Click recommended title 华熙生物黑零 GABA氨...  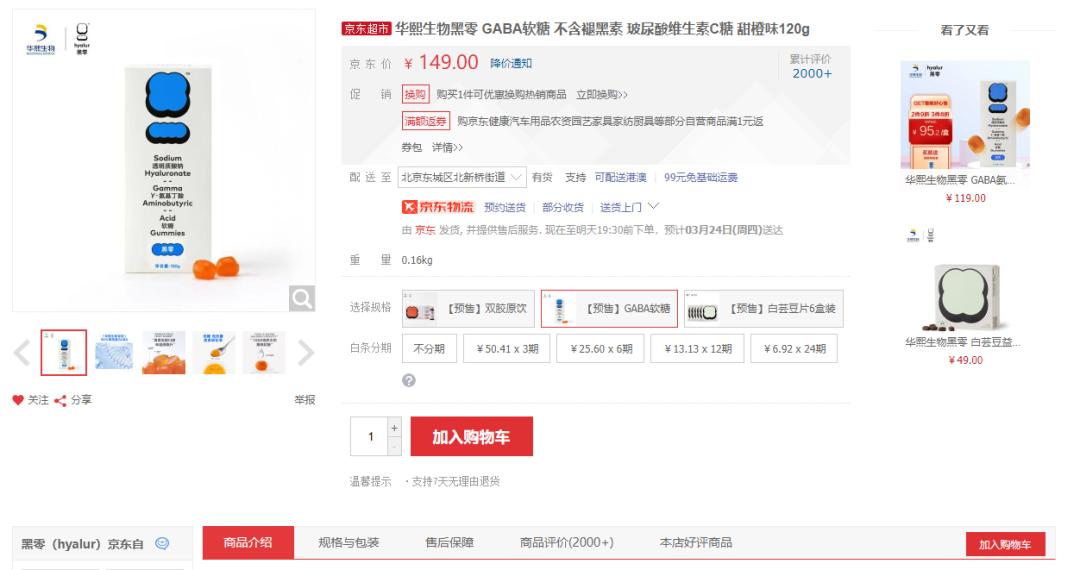click(959, 180)
